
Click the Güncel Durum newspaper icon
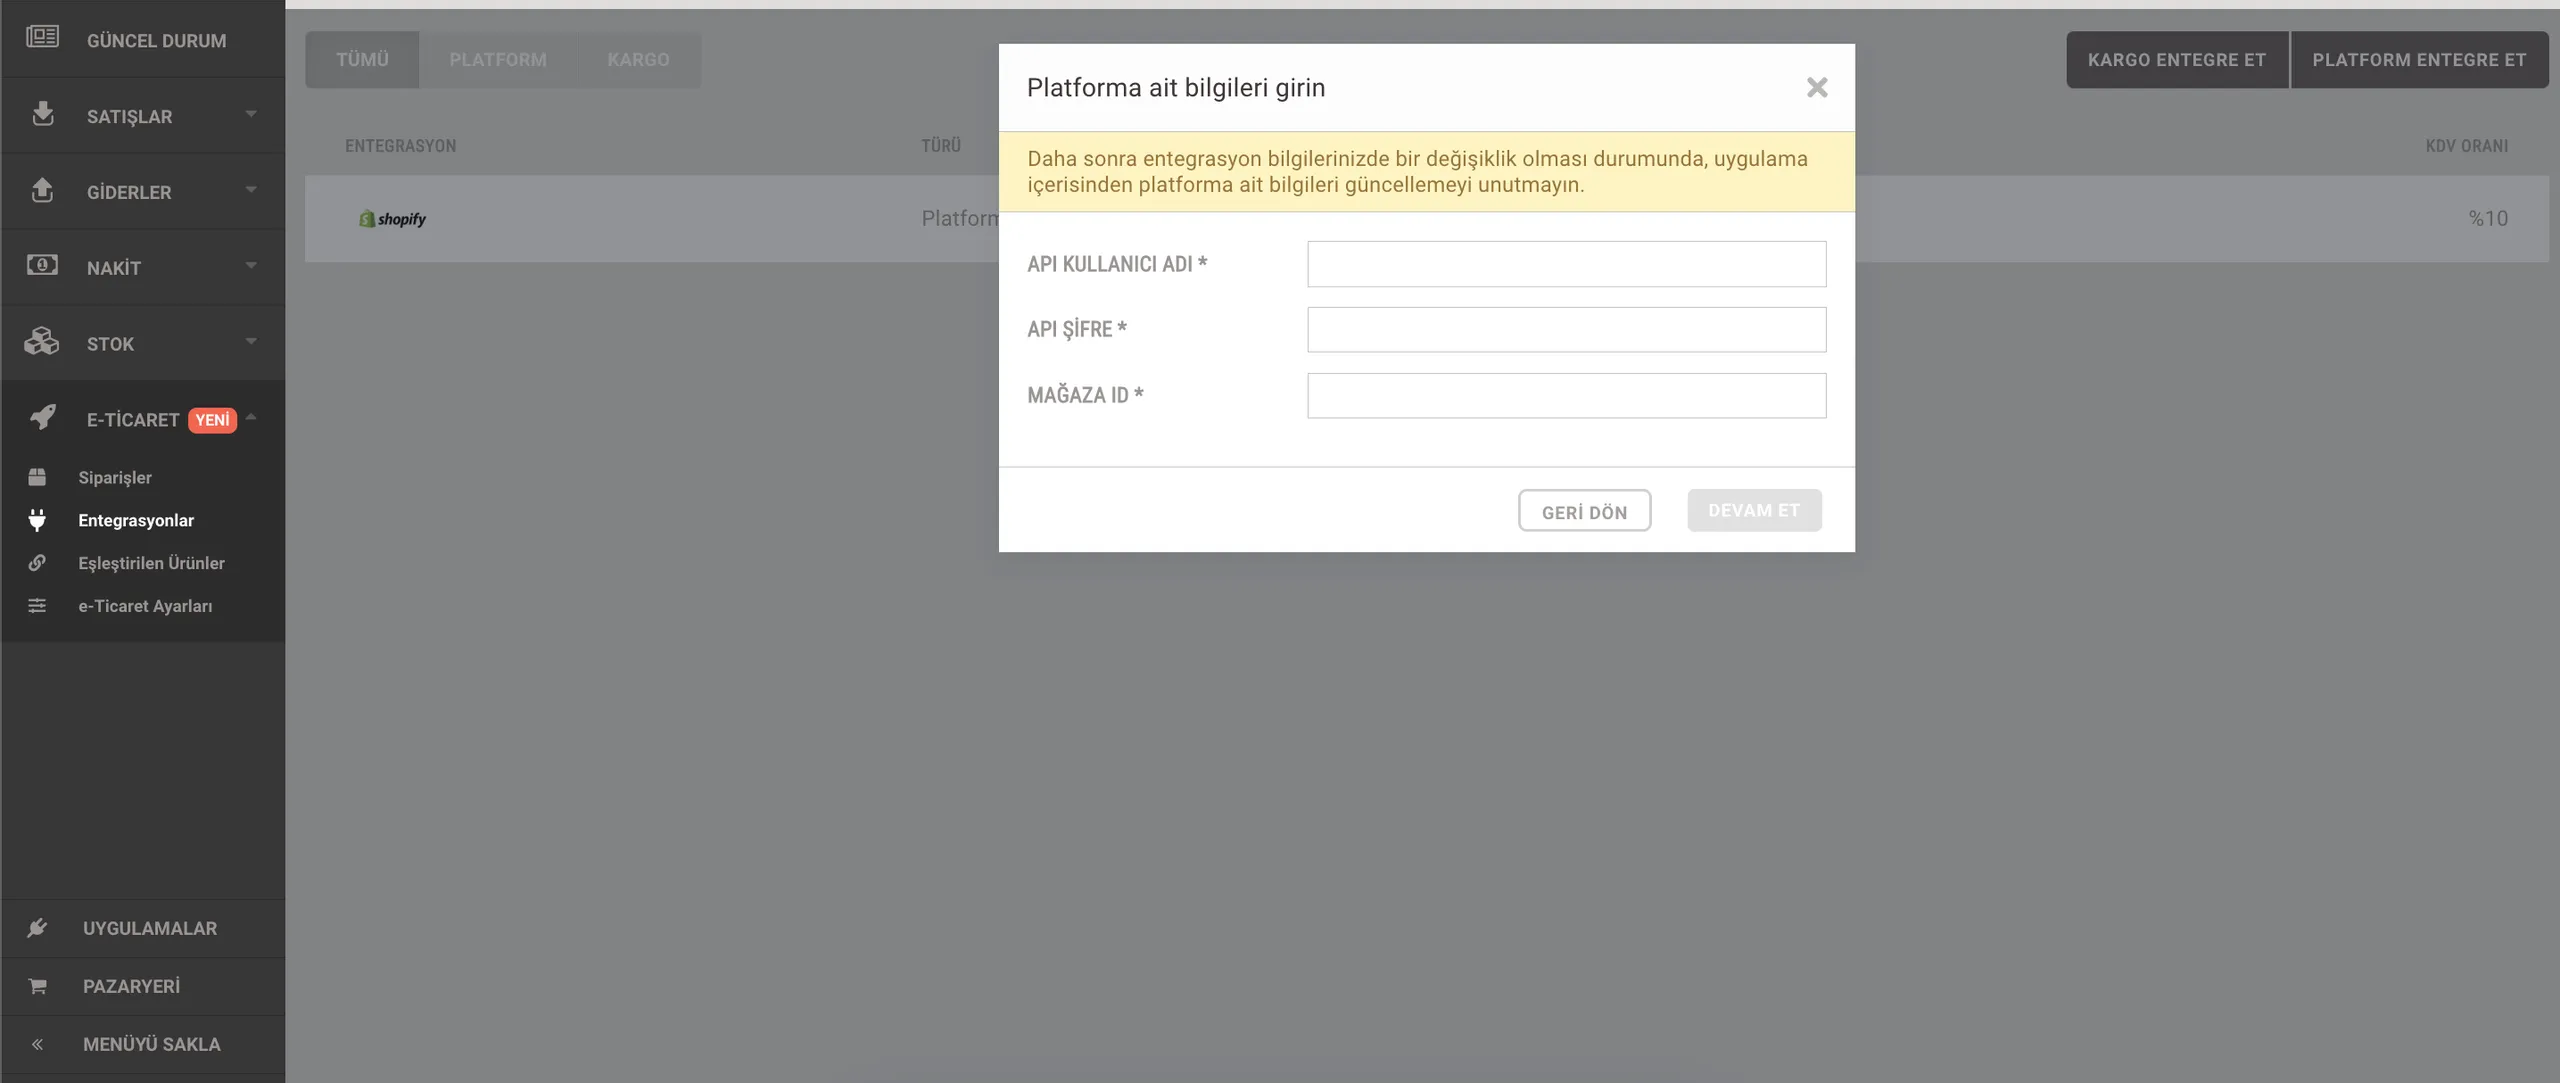click(42, 37)
